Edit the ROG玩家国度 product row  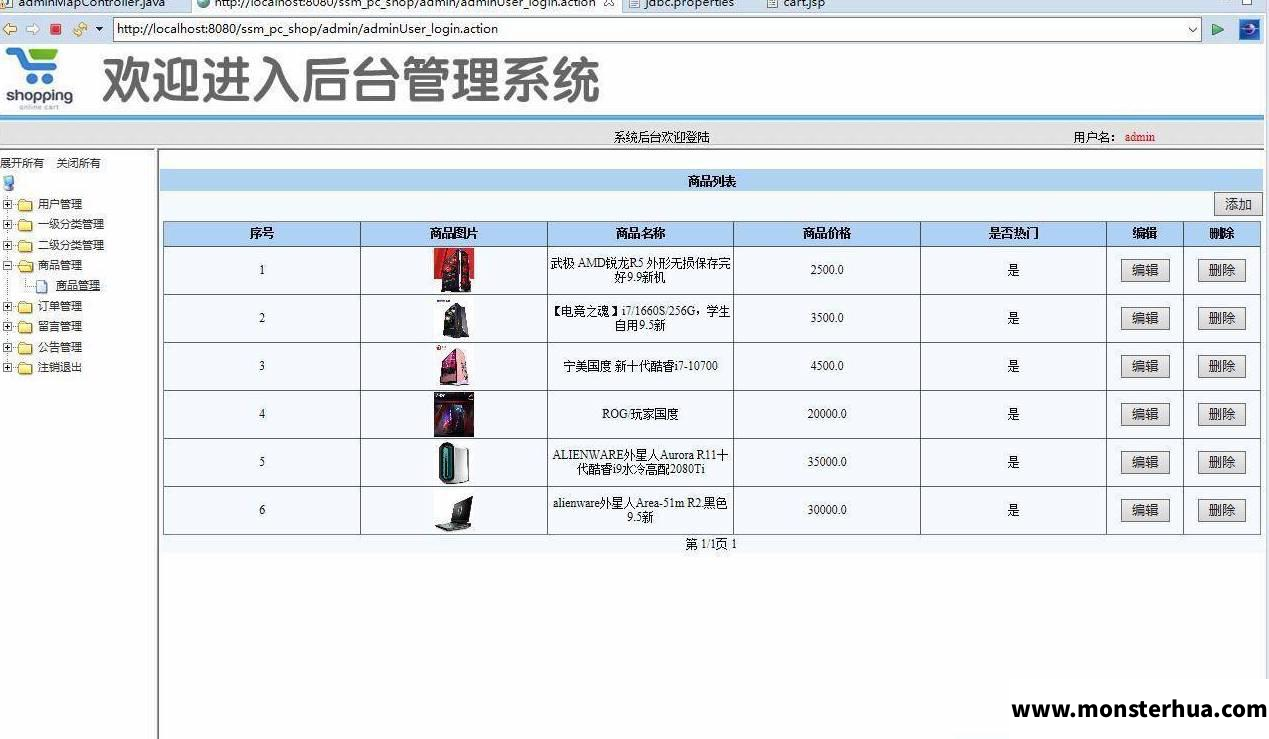pos(1145,414)
